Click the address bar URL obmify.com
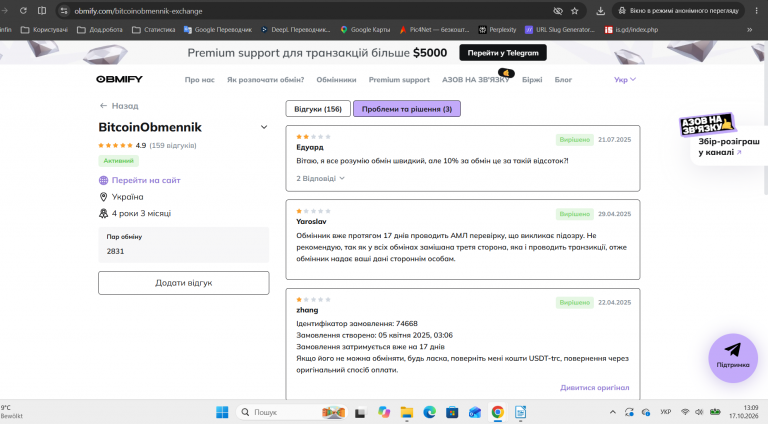 coord(138,11)
